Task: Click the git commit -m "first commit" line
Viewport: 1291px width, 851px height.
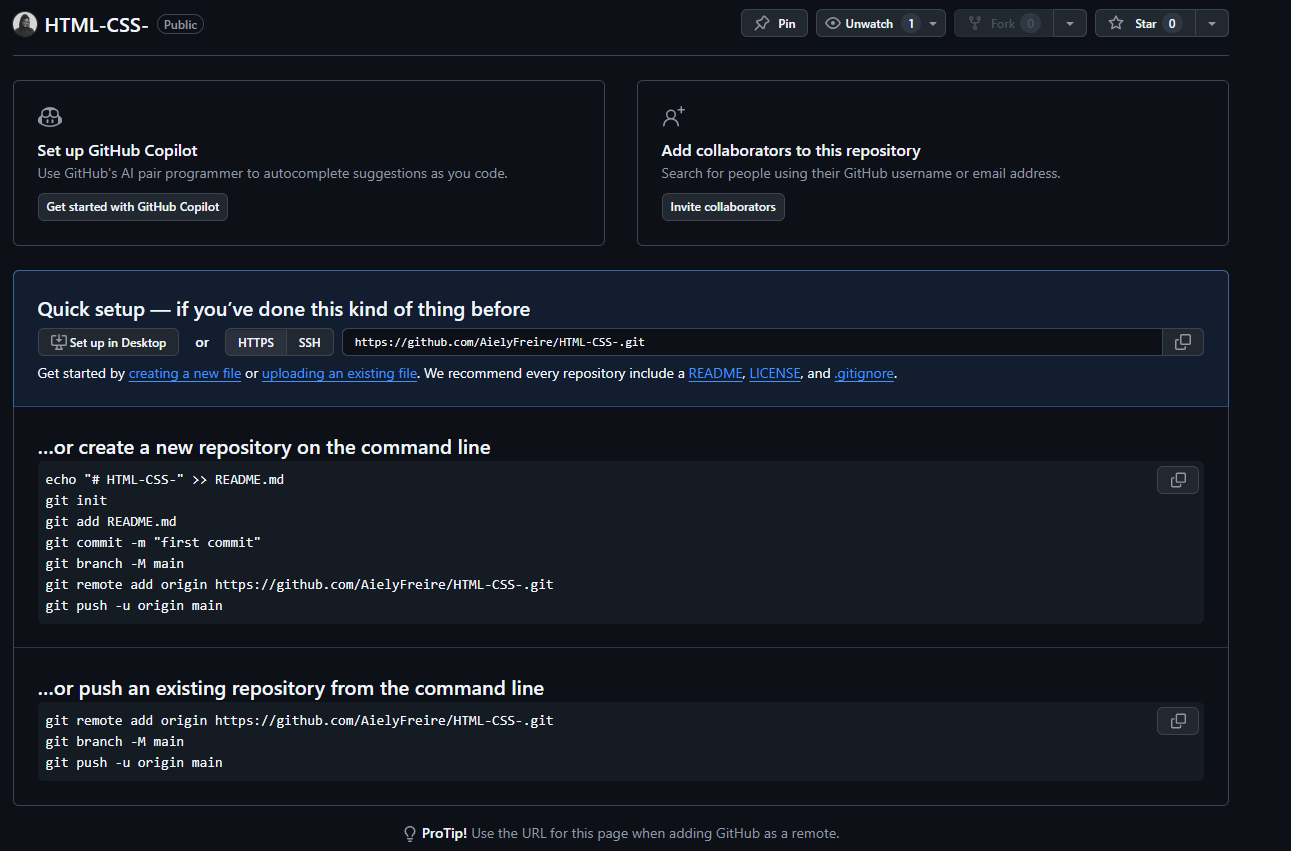Action: coord(153,542)
